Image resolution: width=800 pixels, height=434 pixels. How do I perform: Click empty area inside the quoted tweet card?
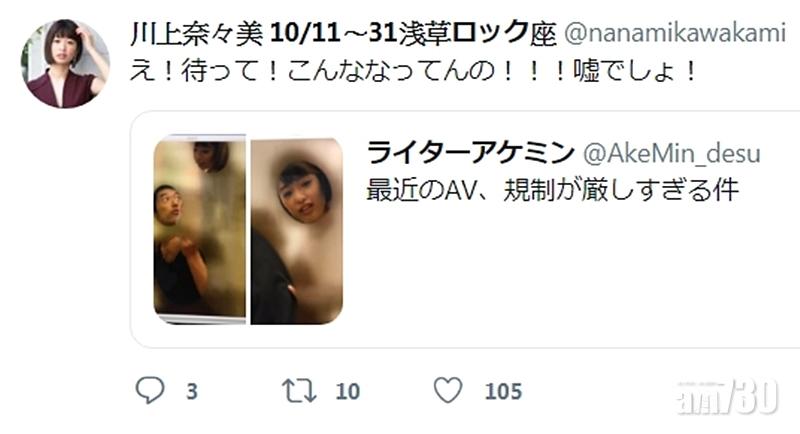pyautogui.click(x=561, y=275)
